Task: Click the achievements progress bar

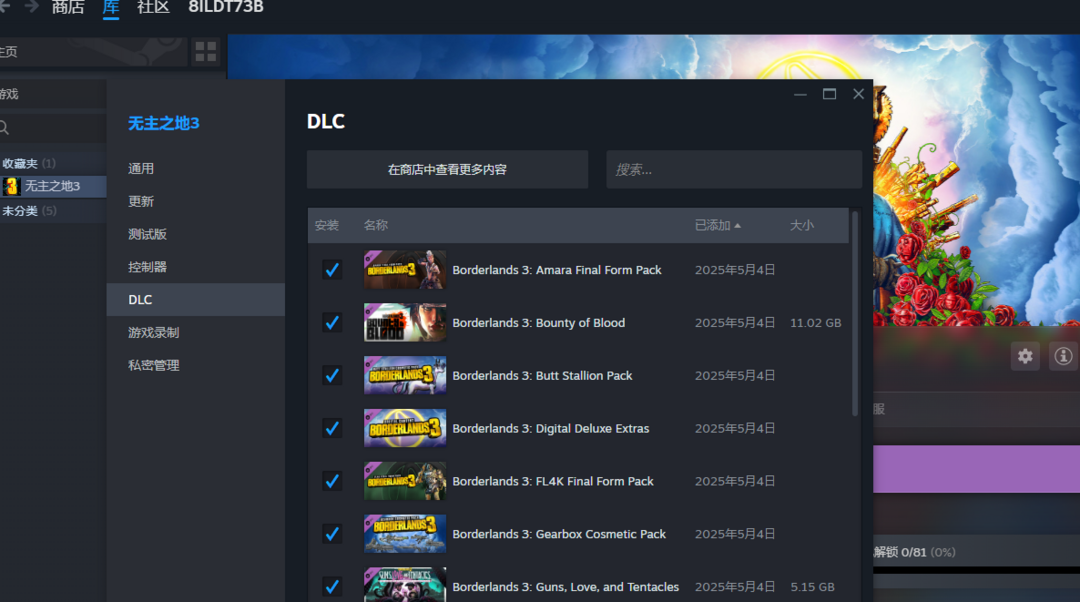Action: (x=976, y=570)
